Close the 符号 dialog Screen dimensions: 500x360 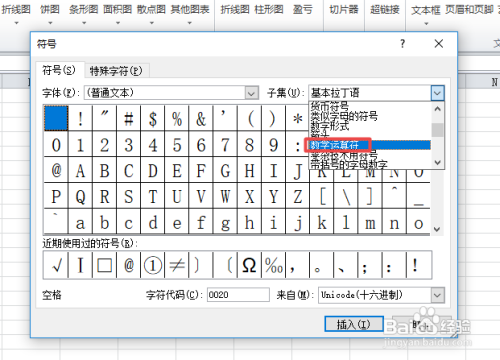[439, 44]
